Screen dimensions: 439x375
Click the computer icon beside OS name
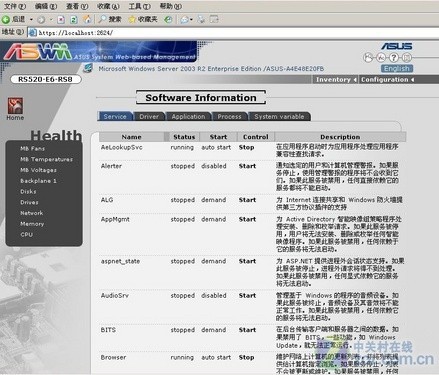pyautogui.click(x=88, y=68)
